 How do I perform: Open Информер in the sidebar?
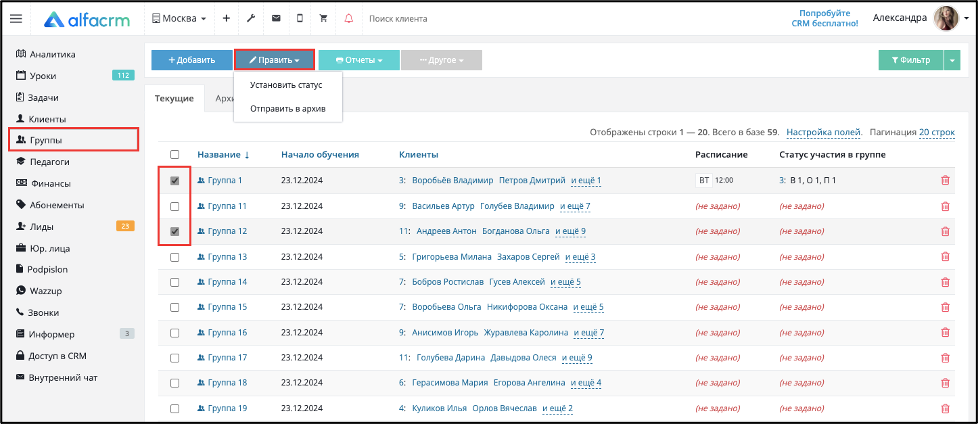coord(45,334)
